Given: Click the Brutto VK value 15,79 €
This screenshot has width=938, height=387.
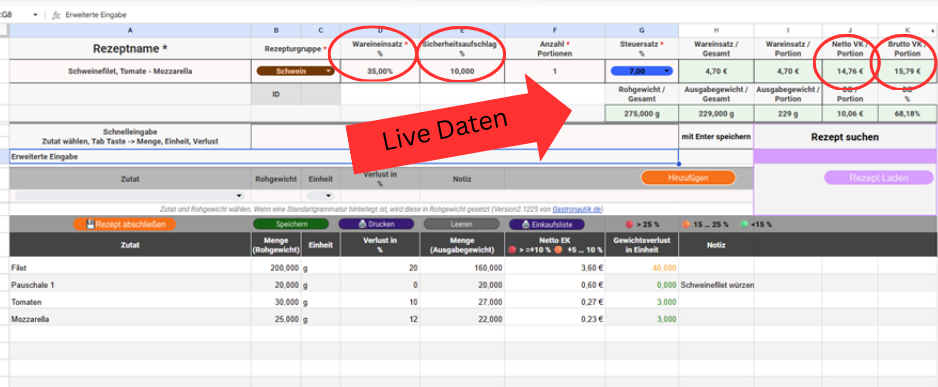Looking at the screenshot, I should point(907,71).
